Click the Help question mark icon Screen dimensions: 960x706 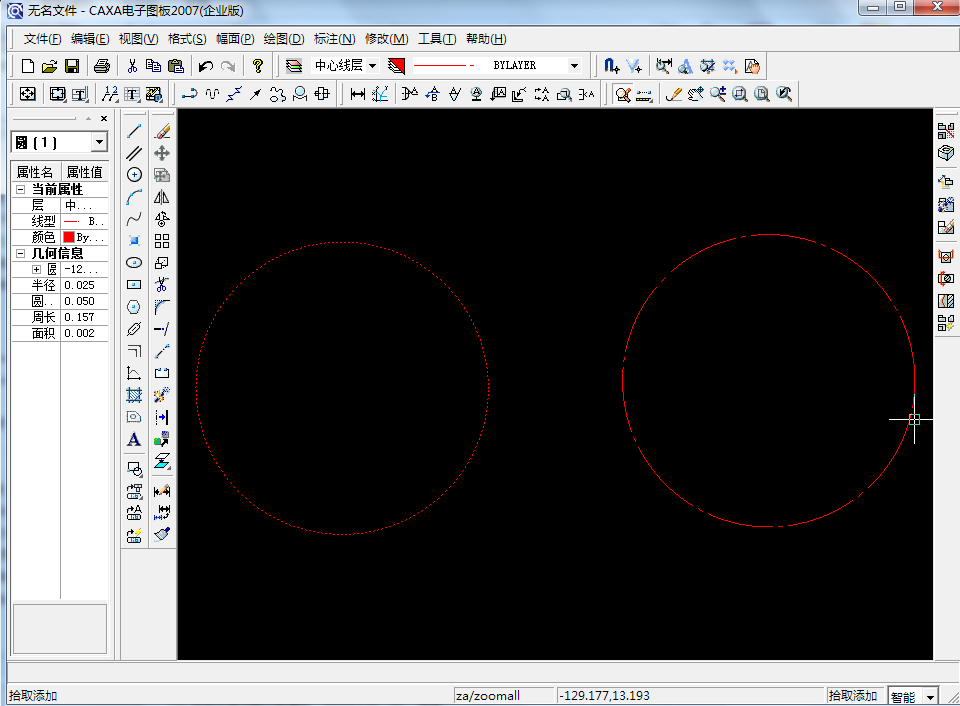click(257, 66)
